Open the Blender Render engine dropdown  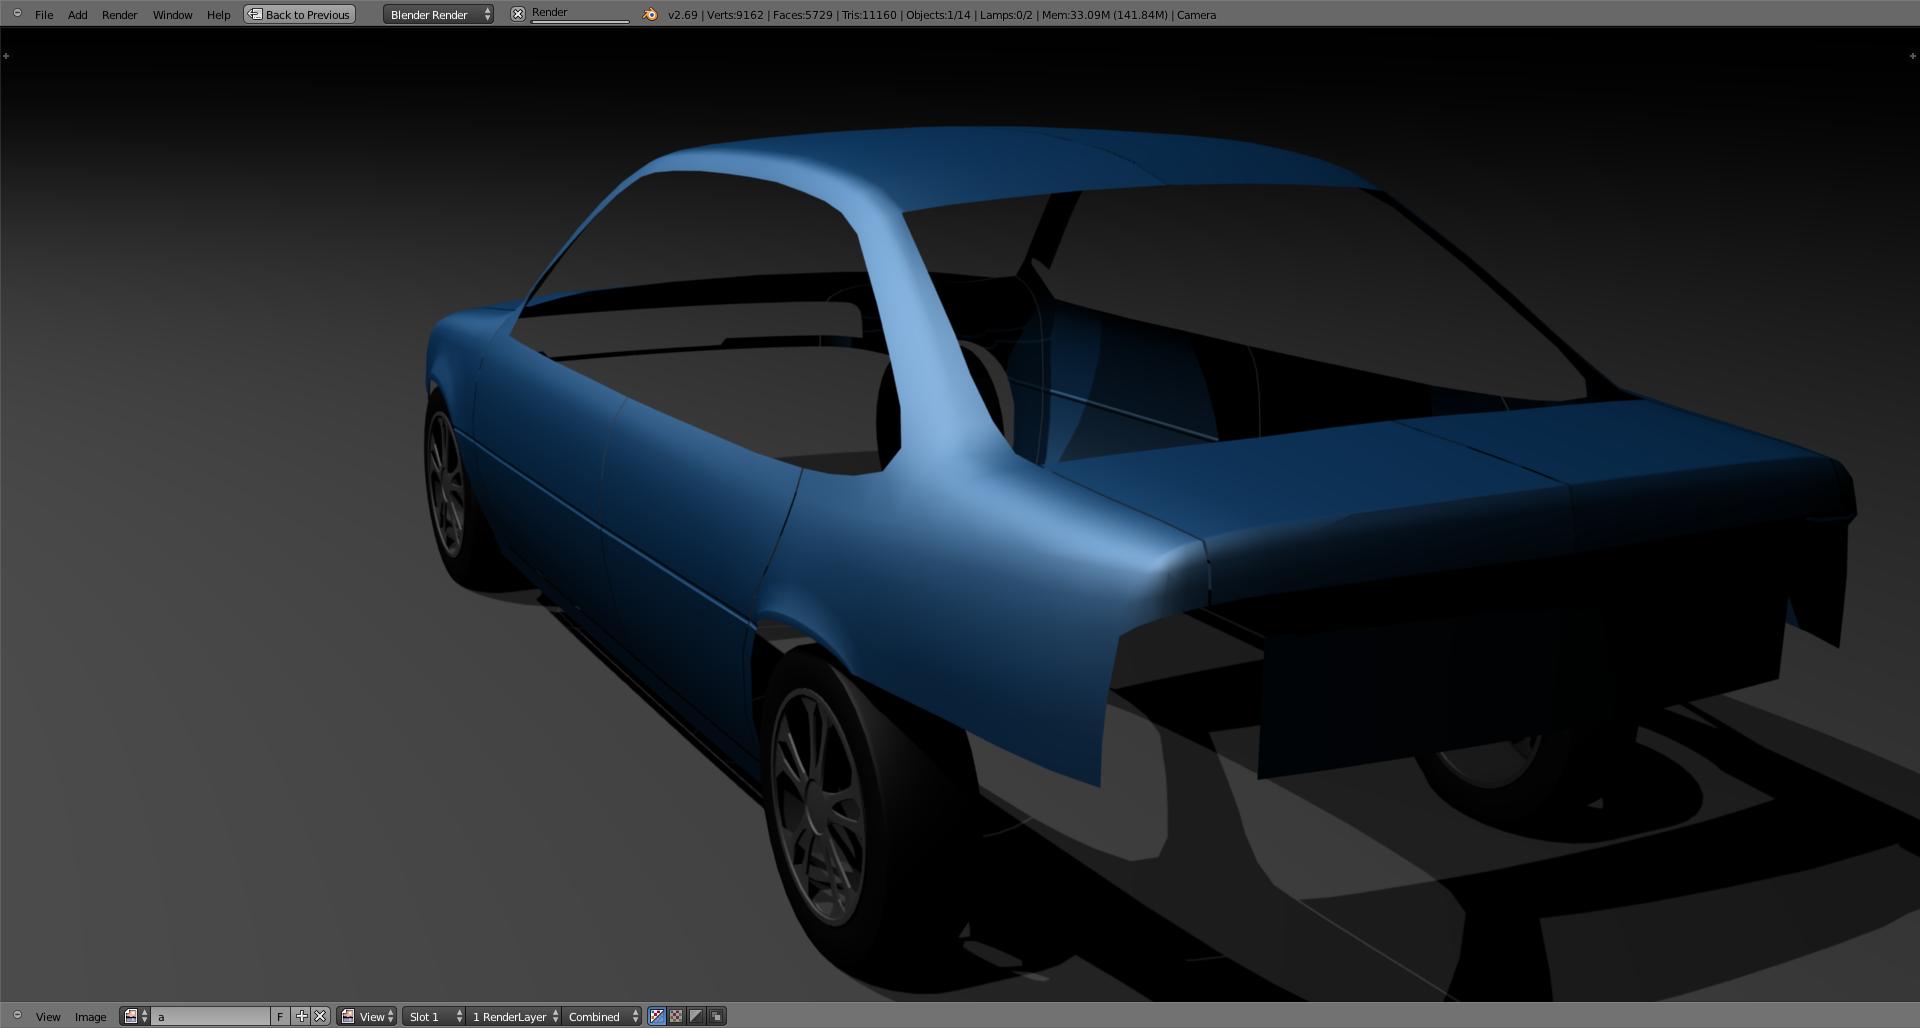(438, 14)
